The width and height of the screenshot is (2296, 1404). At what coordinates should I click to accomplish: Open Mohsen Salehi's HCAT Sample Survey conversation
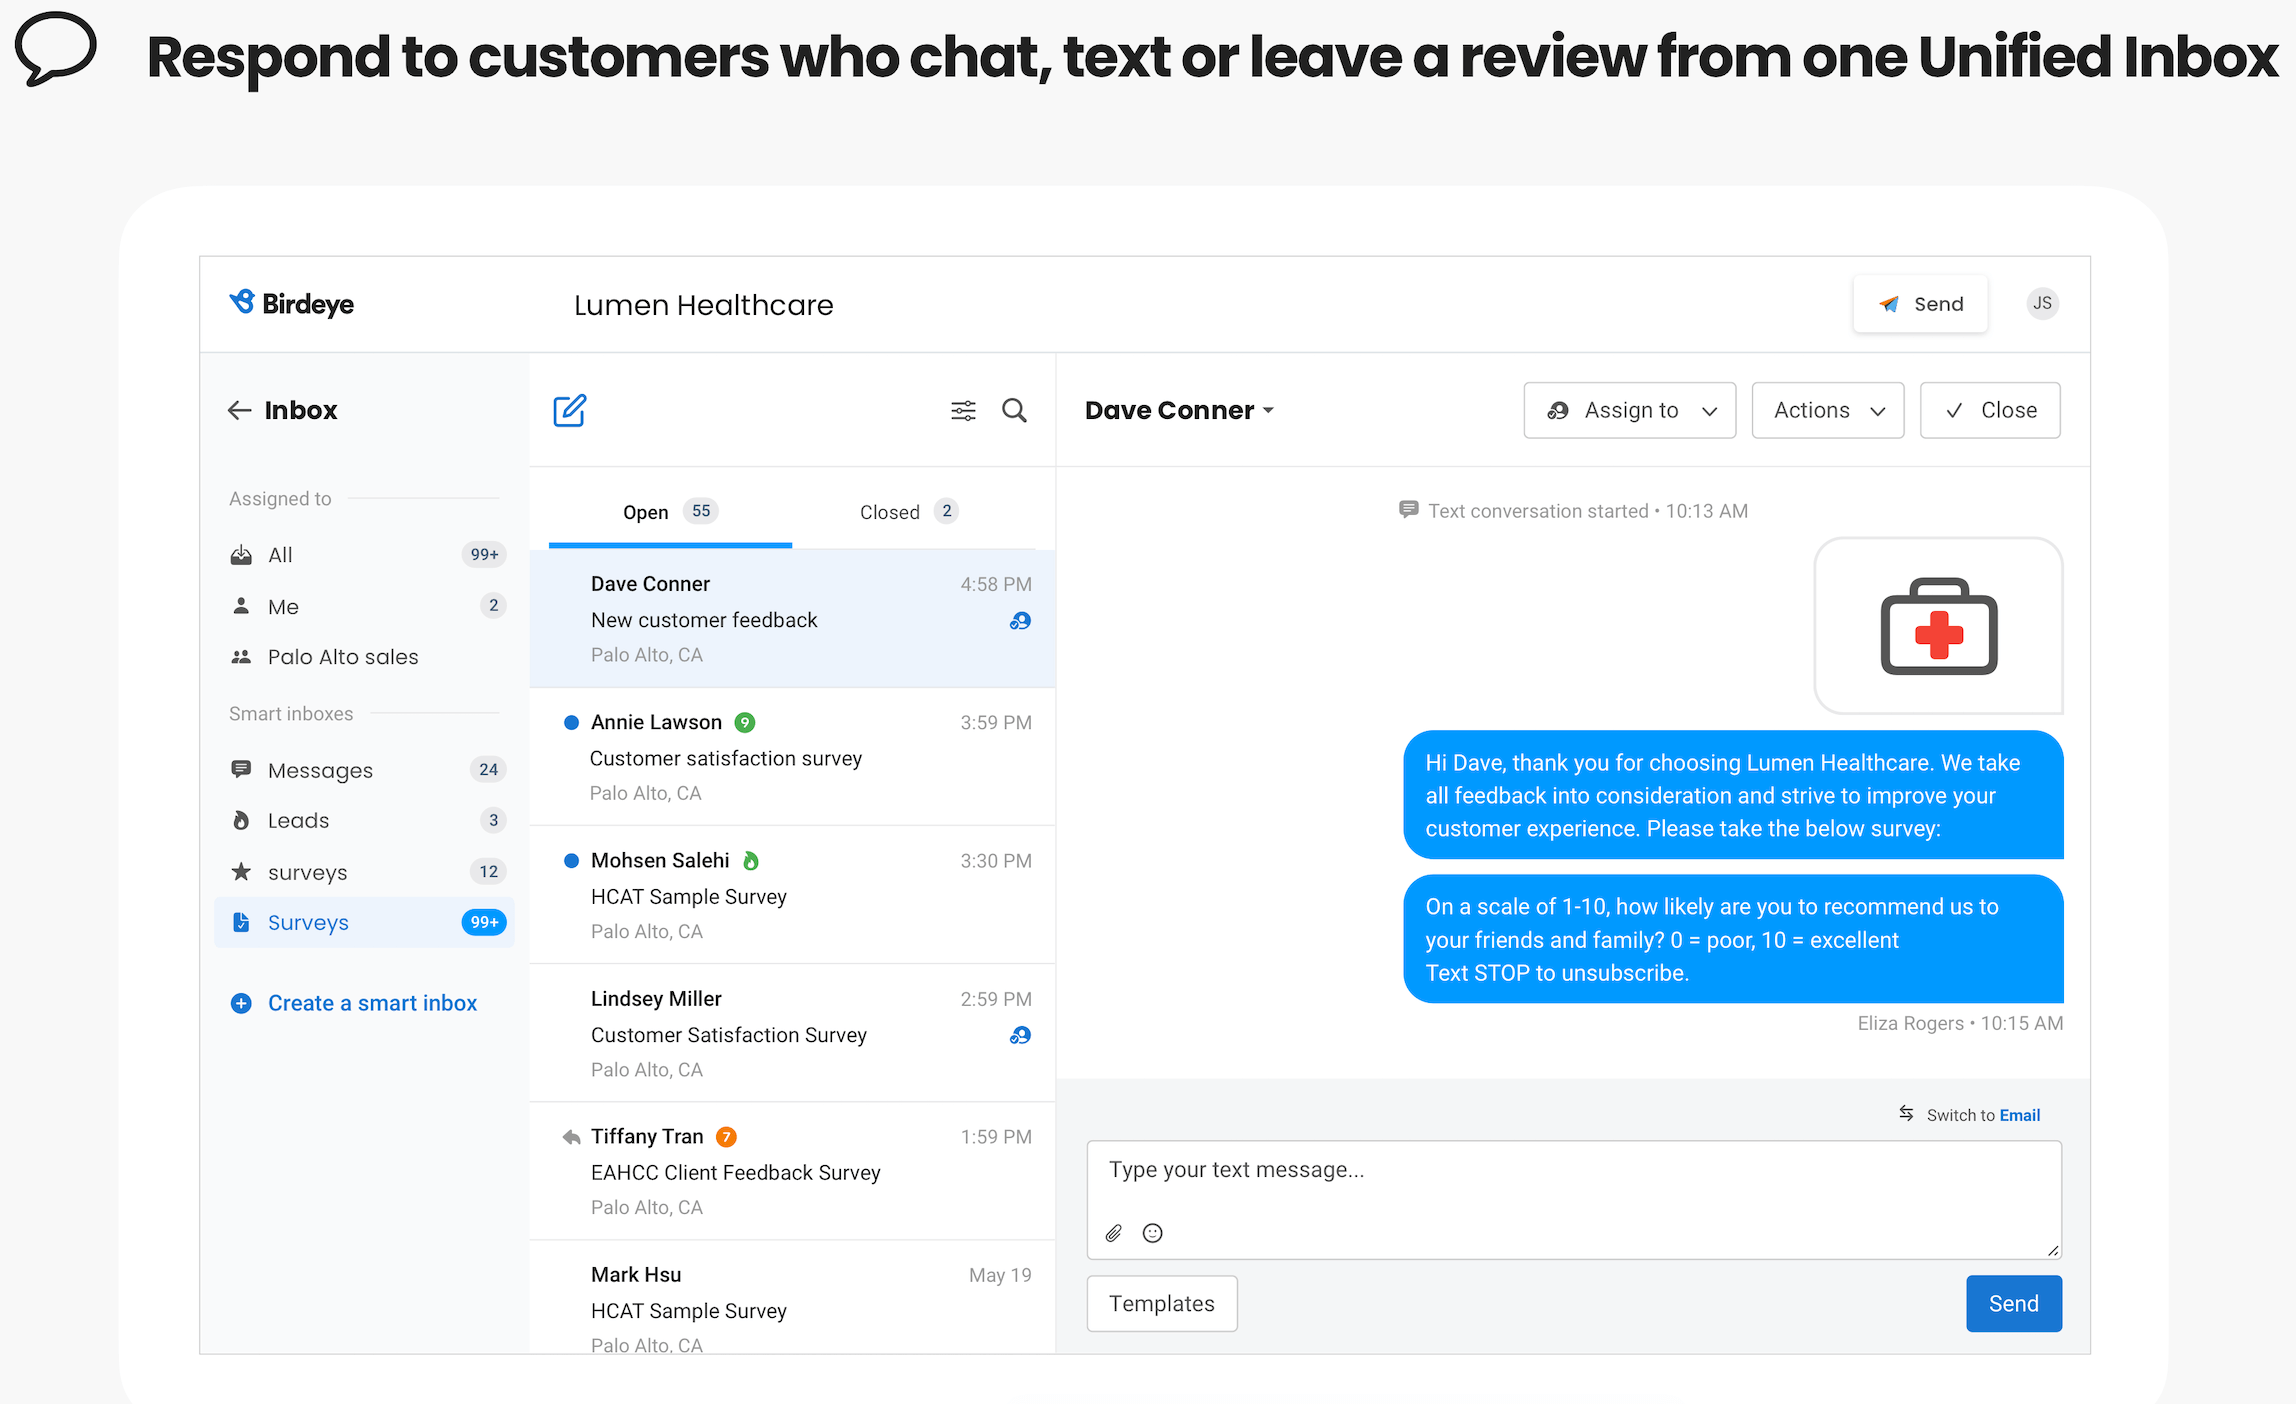click(x=793, y=895)
